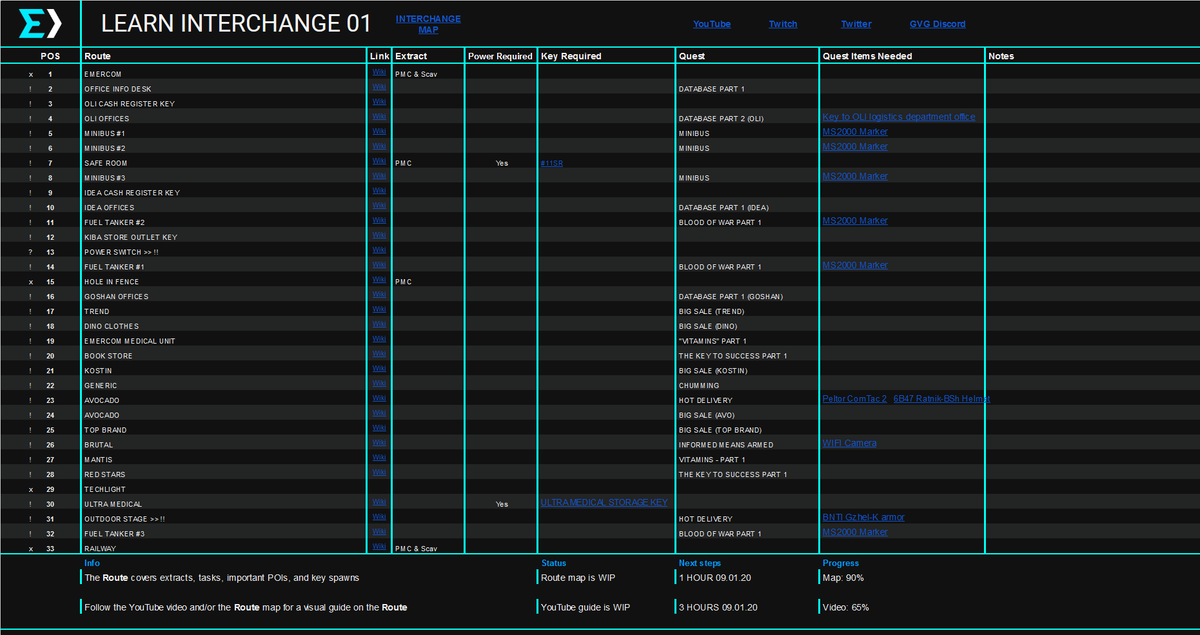Open the WiFi Camera link
This screenshot has width=1200, height=635.
click(850, 443)
